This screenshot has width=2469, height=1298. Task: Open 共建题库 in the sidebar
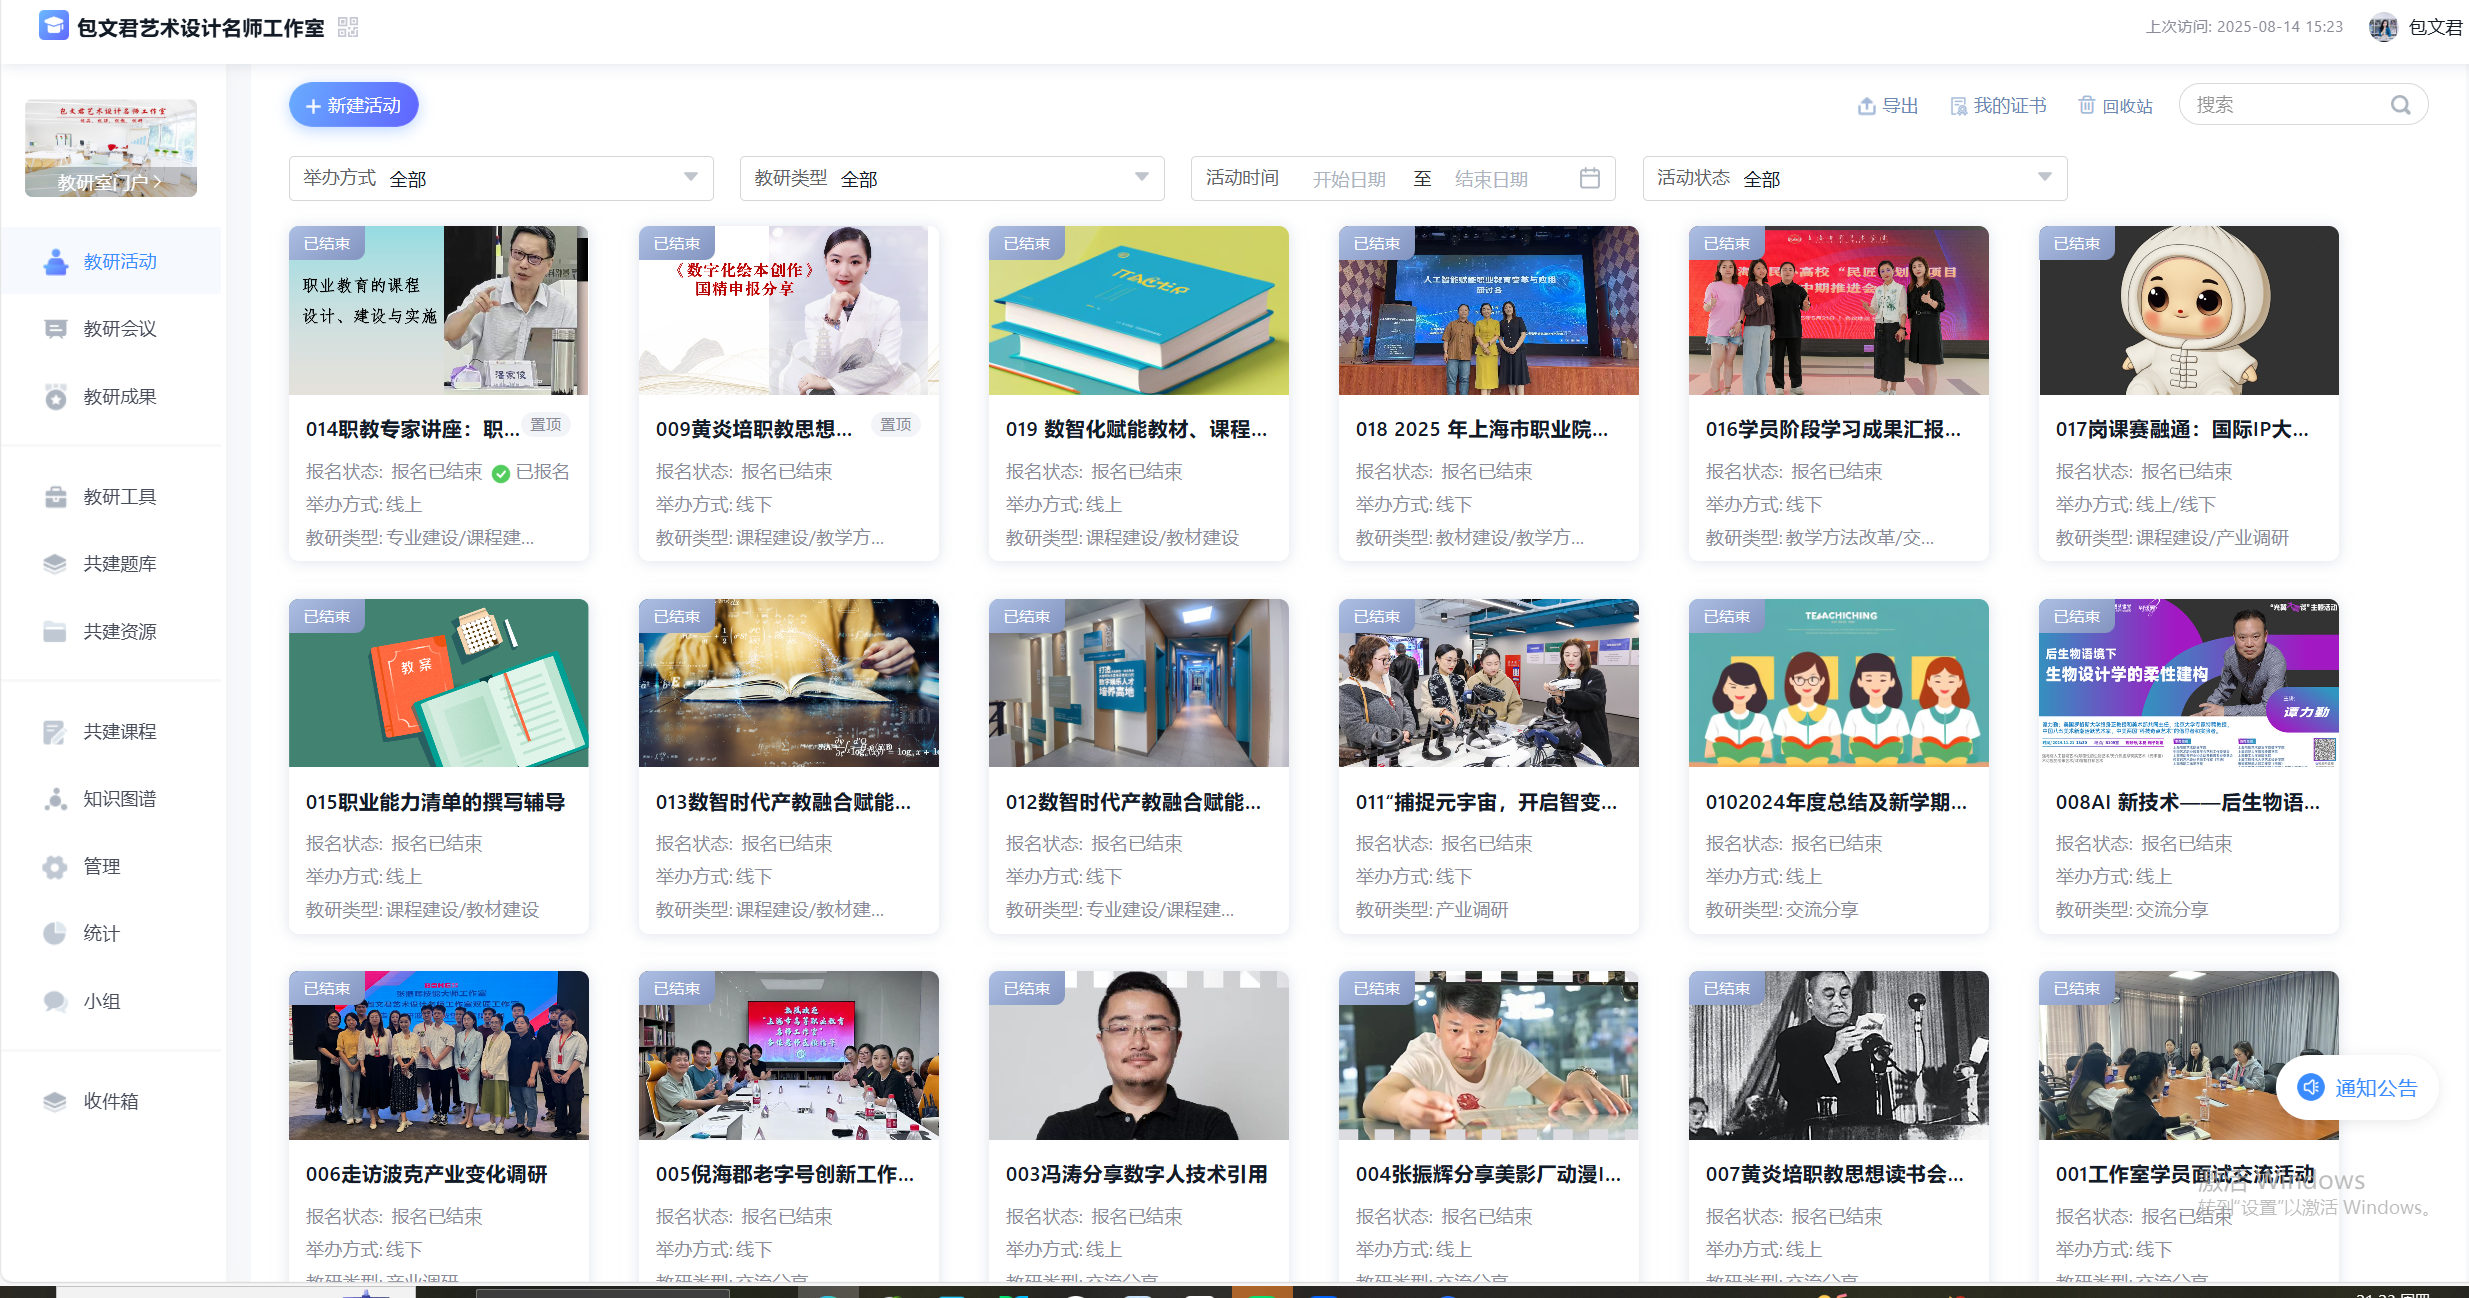[x=119, y=564]
